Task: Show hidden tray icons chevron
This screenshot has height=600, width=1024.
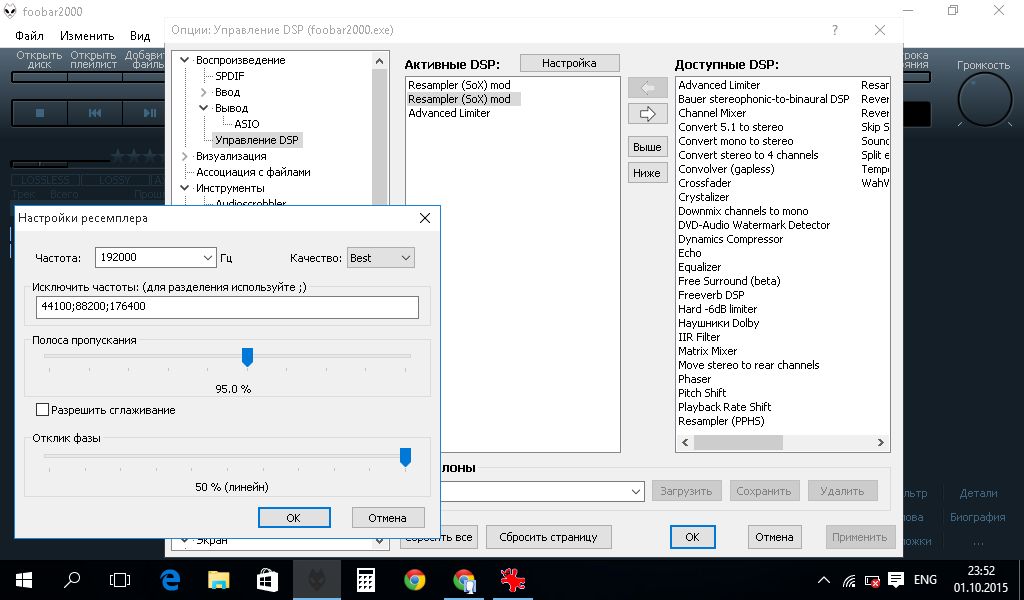Action: 824,580
